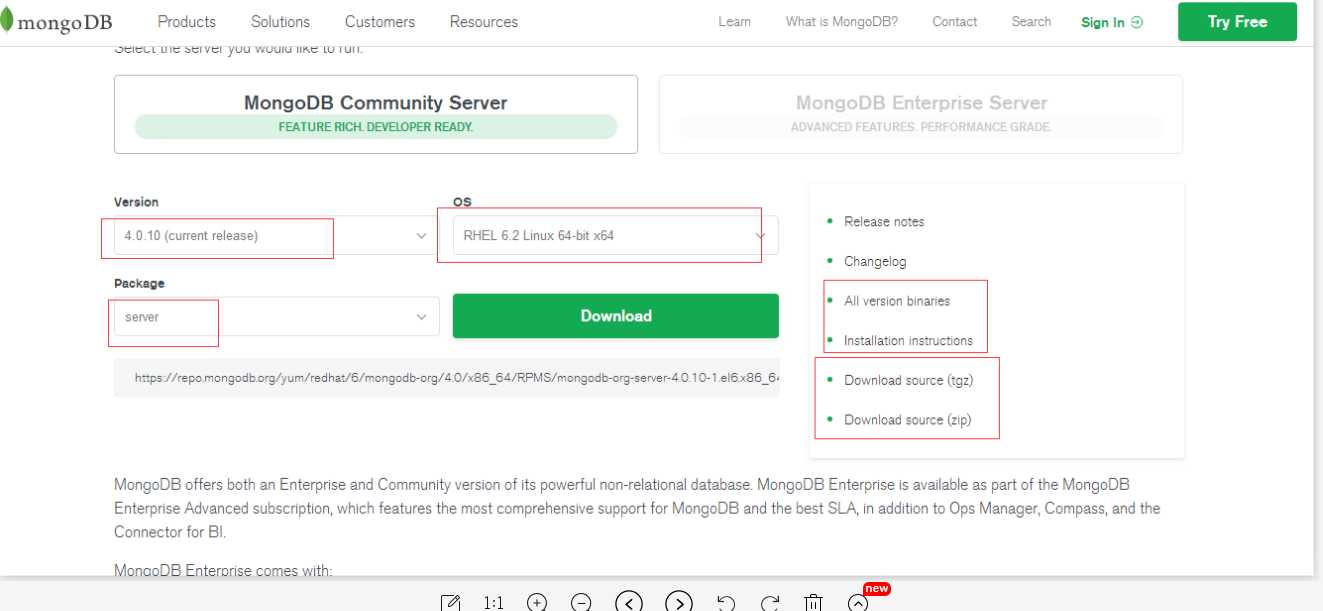This screenshot has width=1323, height=611.
Task: Delete image with trash icon
Action: click(x=813, y=602)
